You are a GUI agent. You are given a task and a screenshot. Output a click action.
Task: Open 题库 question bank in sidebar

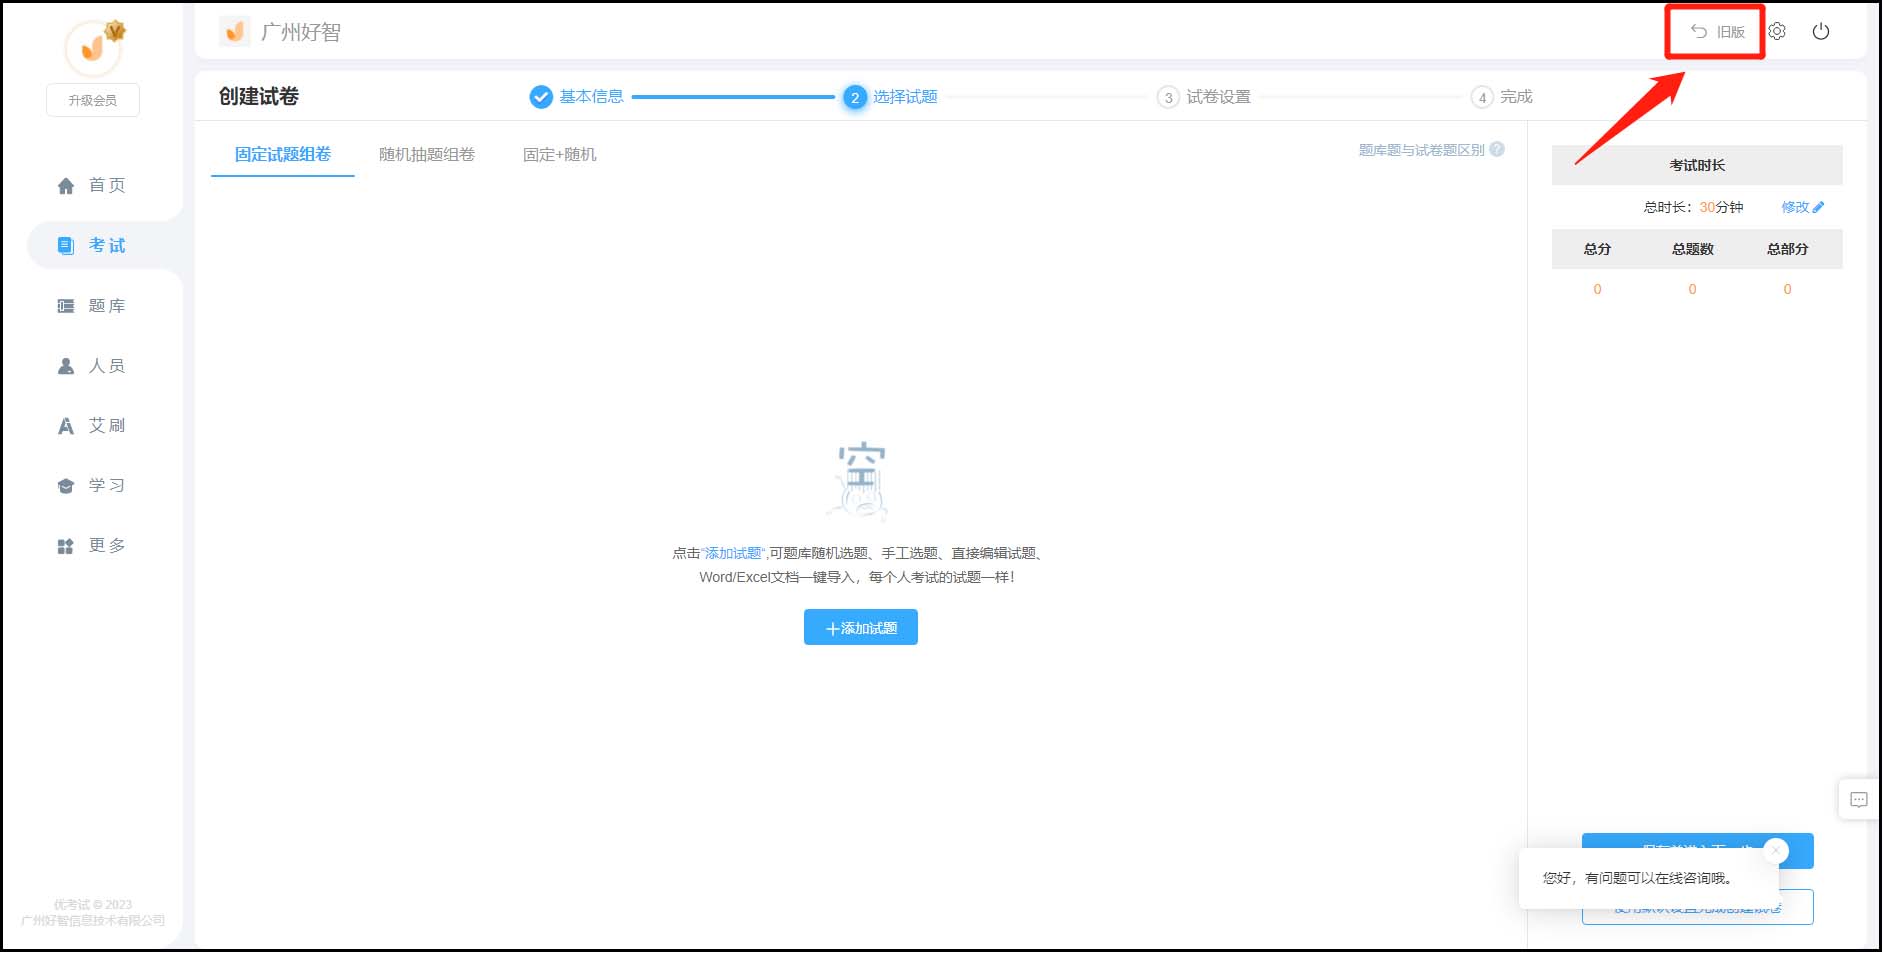[x=93, y=306]
